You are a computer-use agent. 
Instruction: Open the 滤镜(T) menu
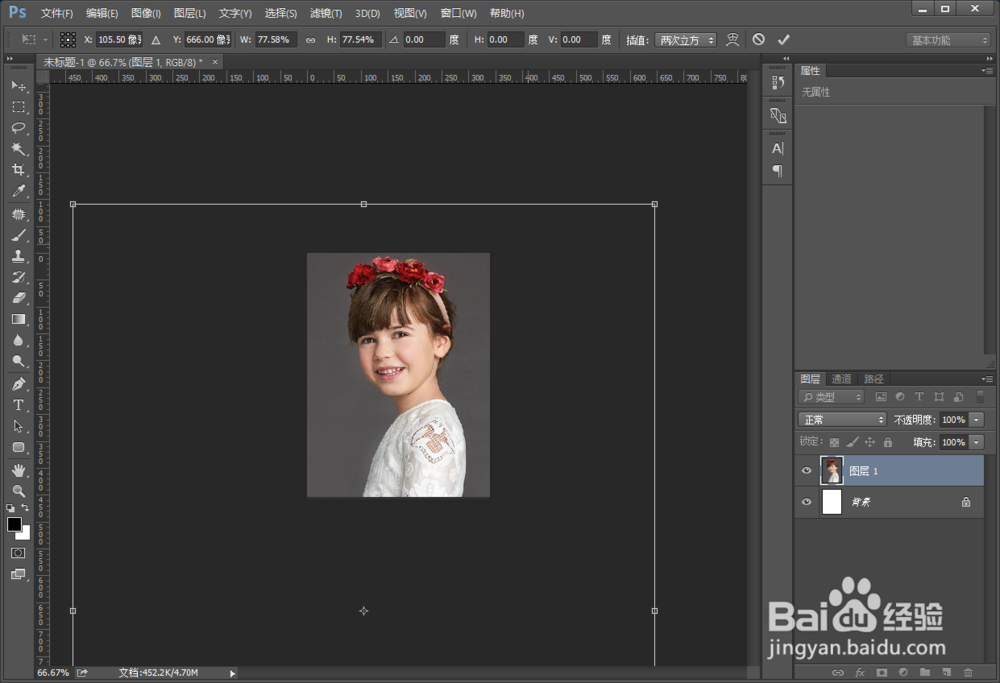(326, 13)
